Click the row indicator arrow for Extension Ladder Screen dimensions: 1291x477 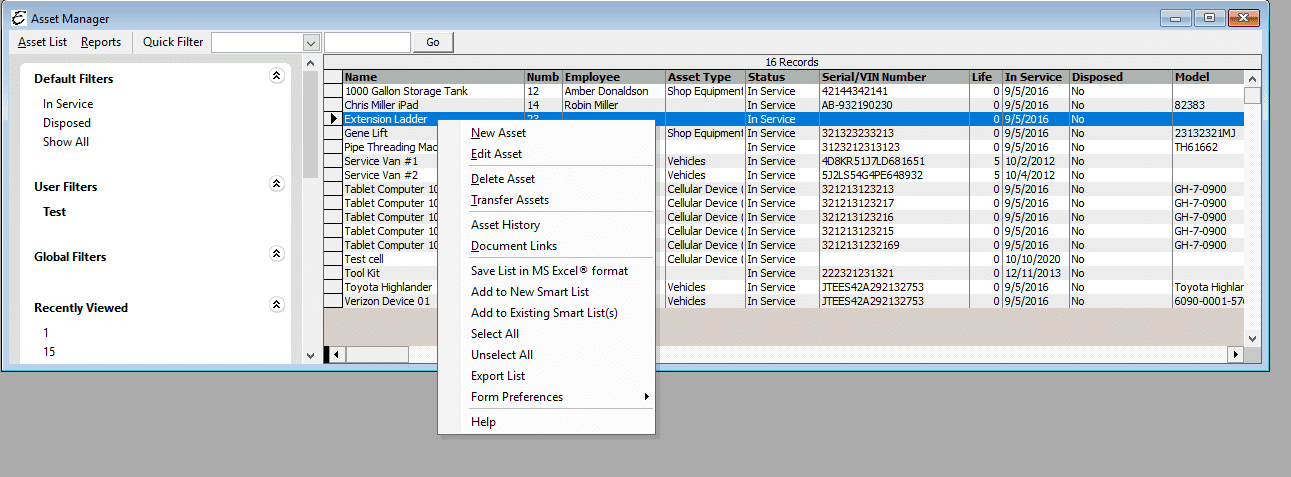pos(333,119)
